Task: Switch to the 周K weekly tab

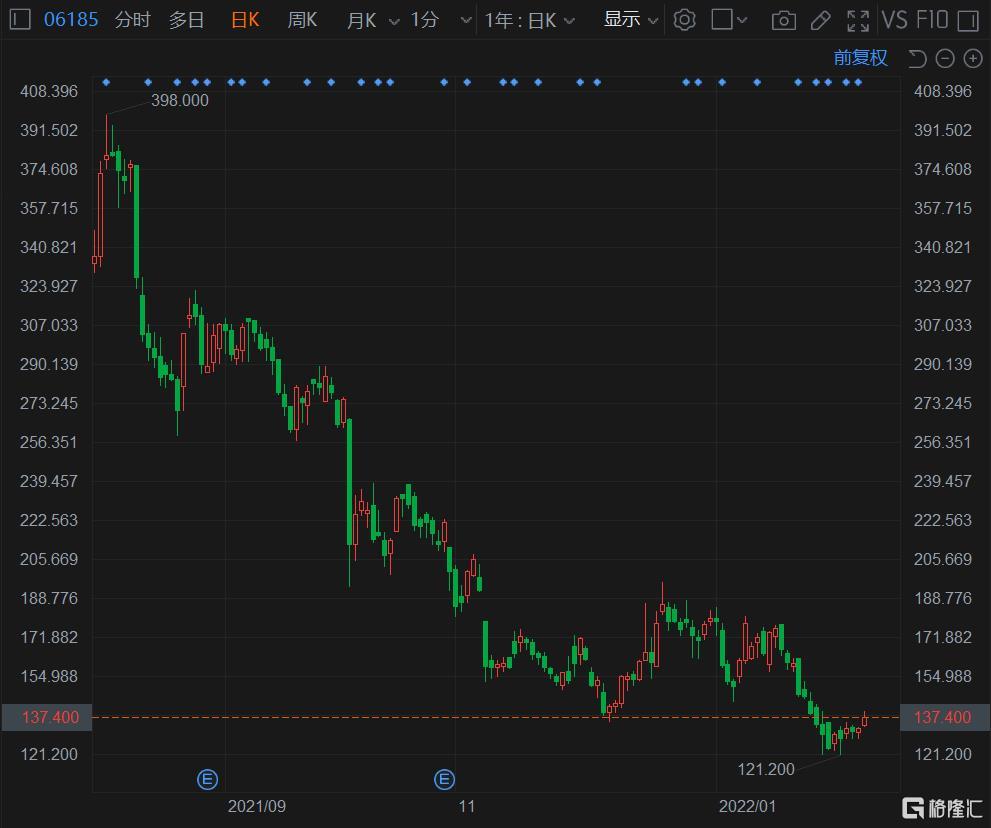Action: pos(302,20)
